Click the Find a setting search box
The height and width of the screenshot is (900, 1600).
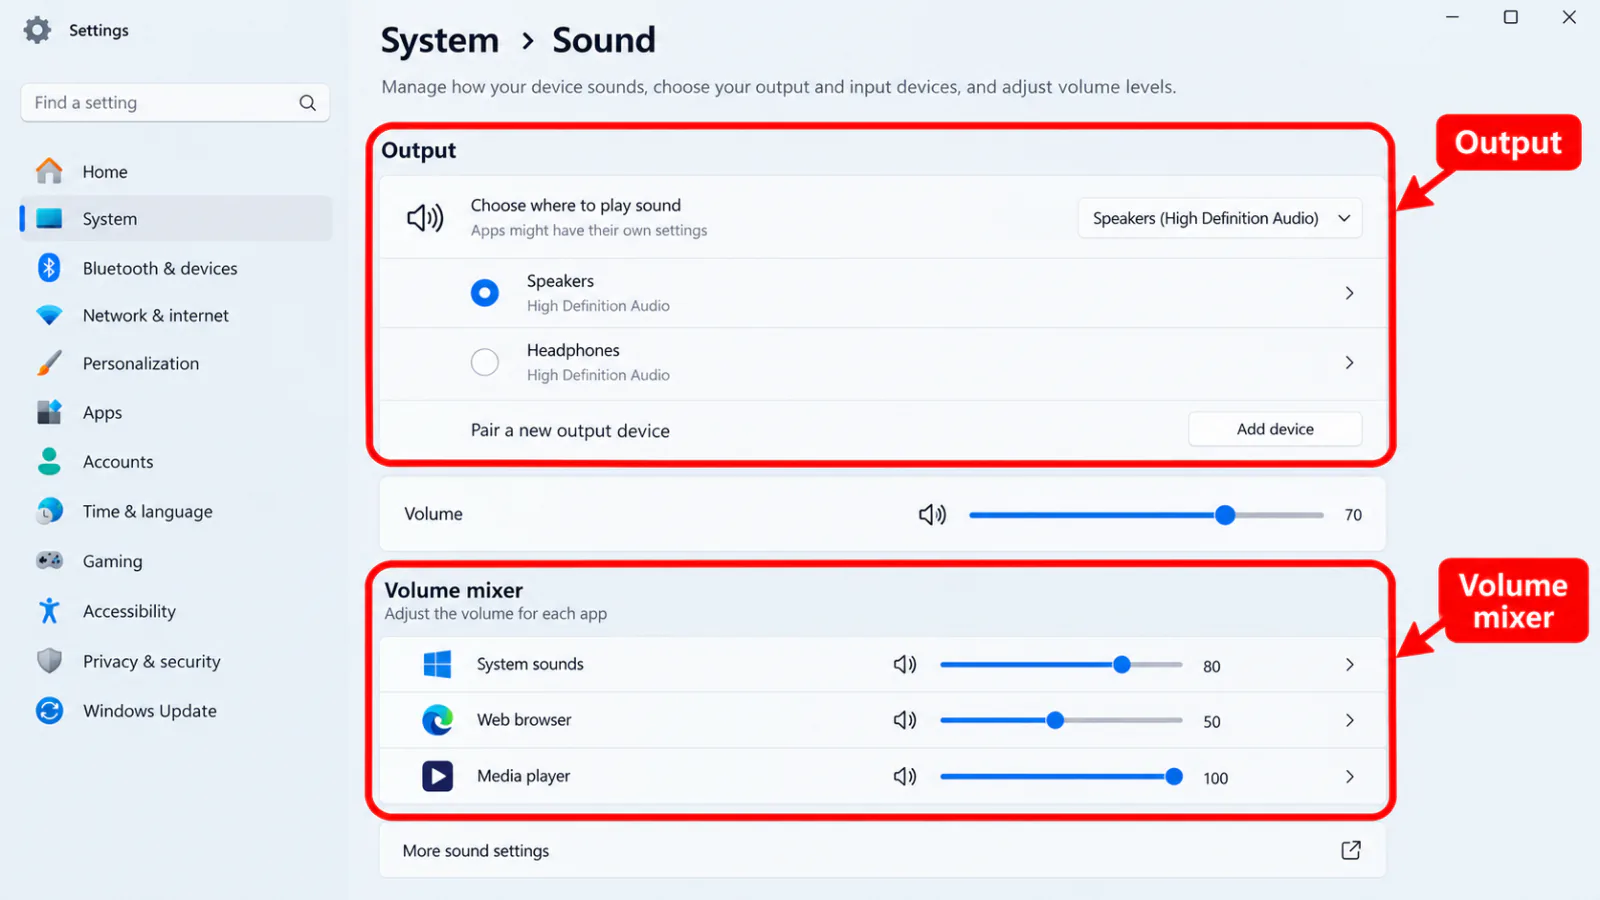click(175, 103)
